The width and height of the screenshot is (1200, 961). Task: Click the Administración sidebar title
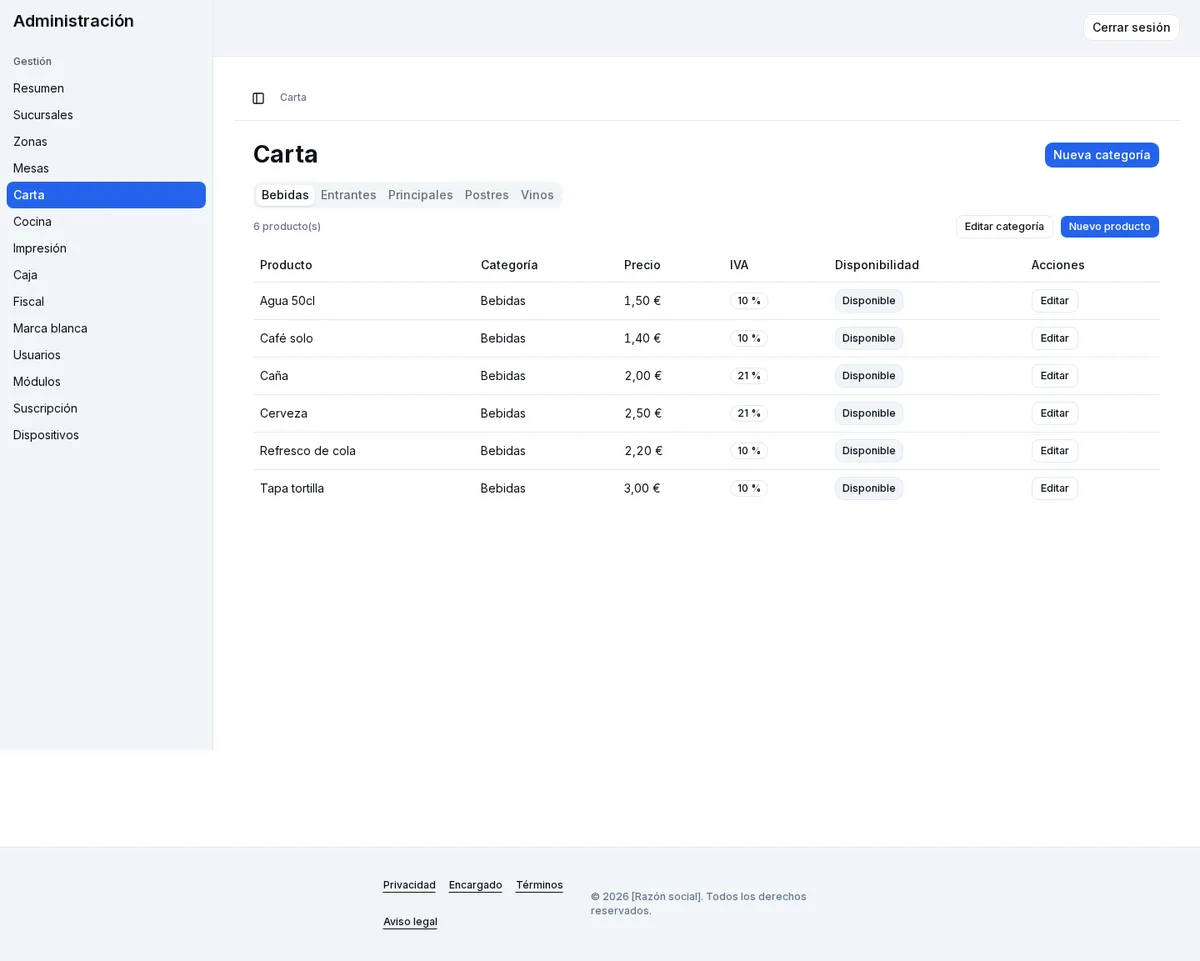73,21
